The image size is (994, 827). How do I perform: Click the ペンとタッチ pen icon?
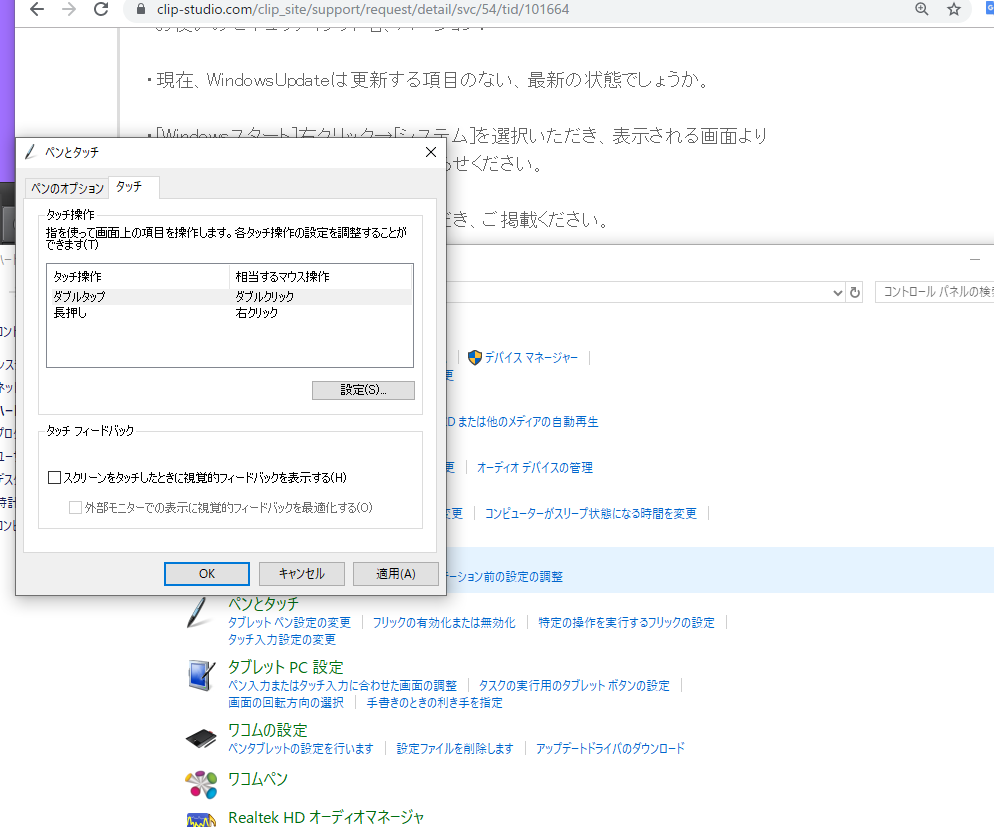(x=199, y=613)
